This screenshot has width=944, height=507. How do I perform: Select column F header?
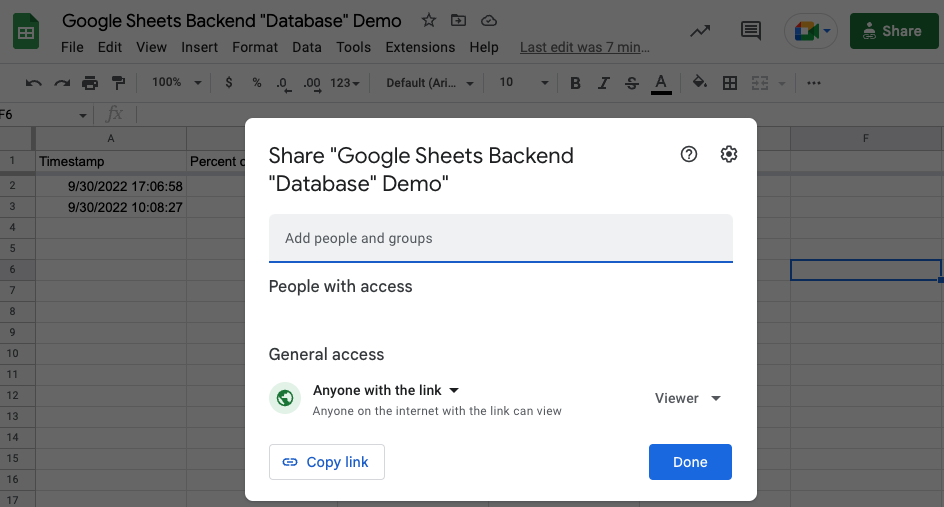(x=866, y=138)
